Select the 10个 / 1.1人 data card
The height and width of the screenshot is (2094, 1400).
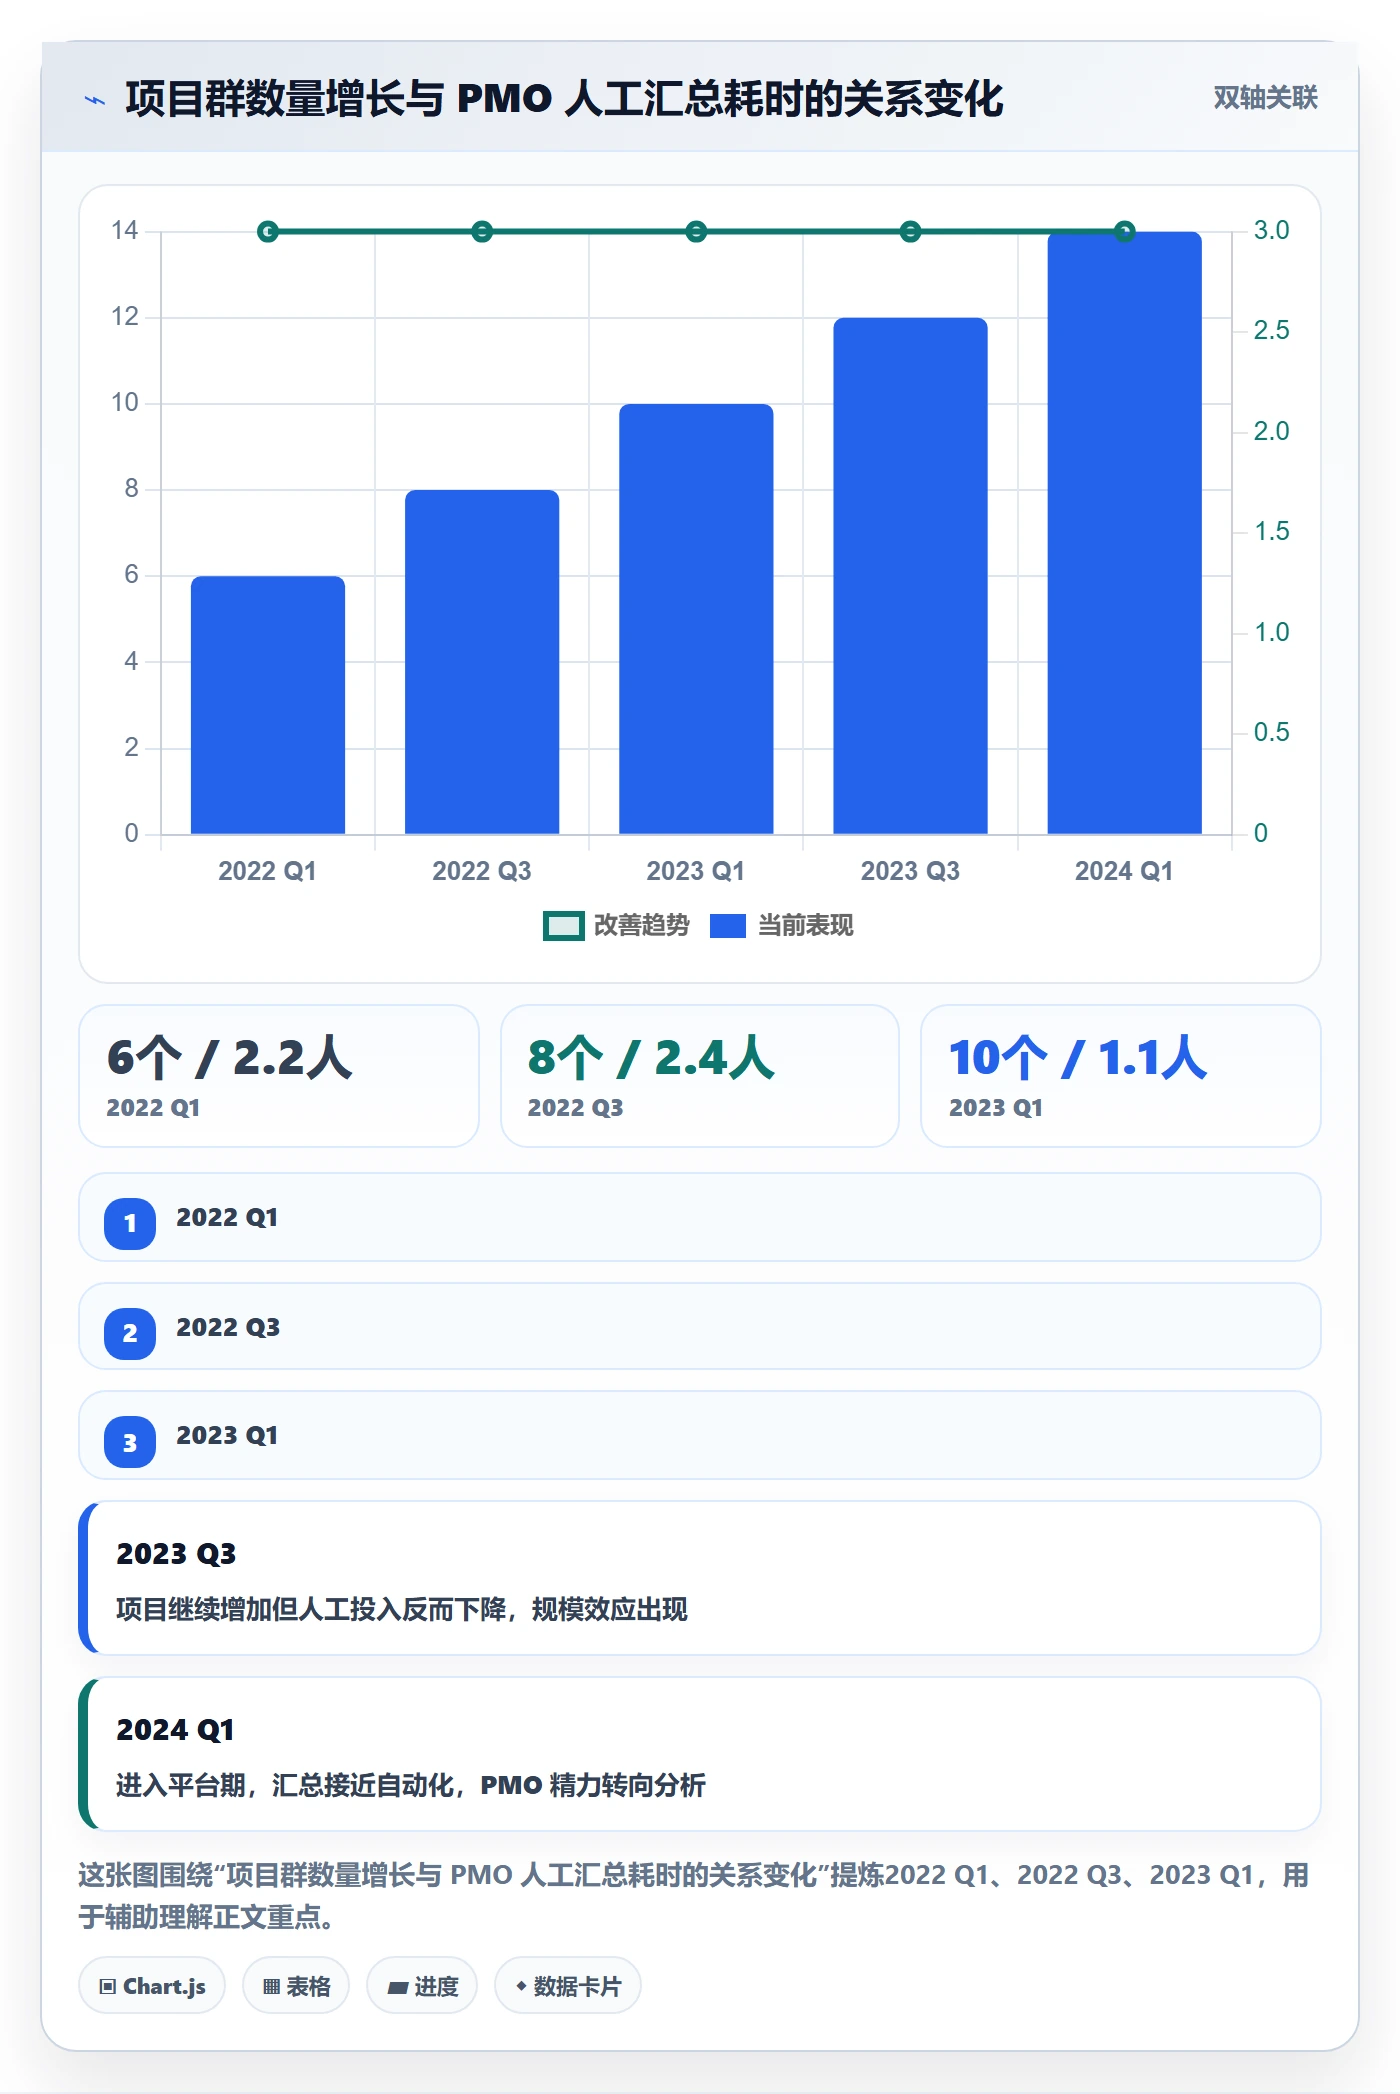[x=1121, y=1076]
